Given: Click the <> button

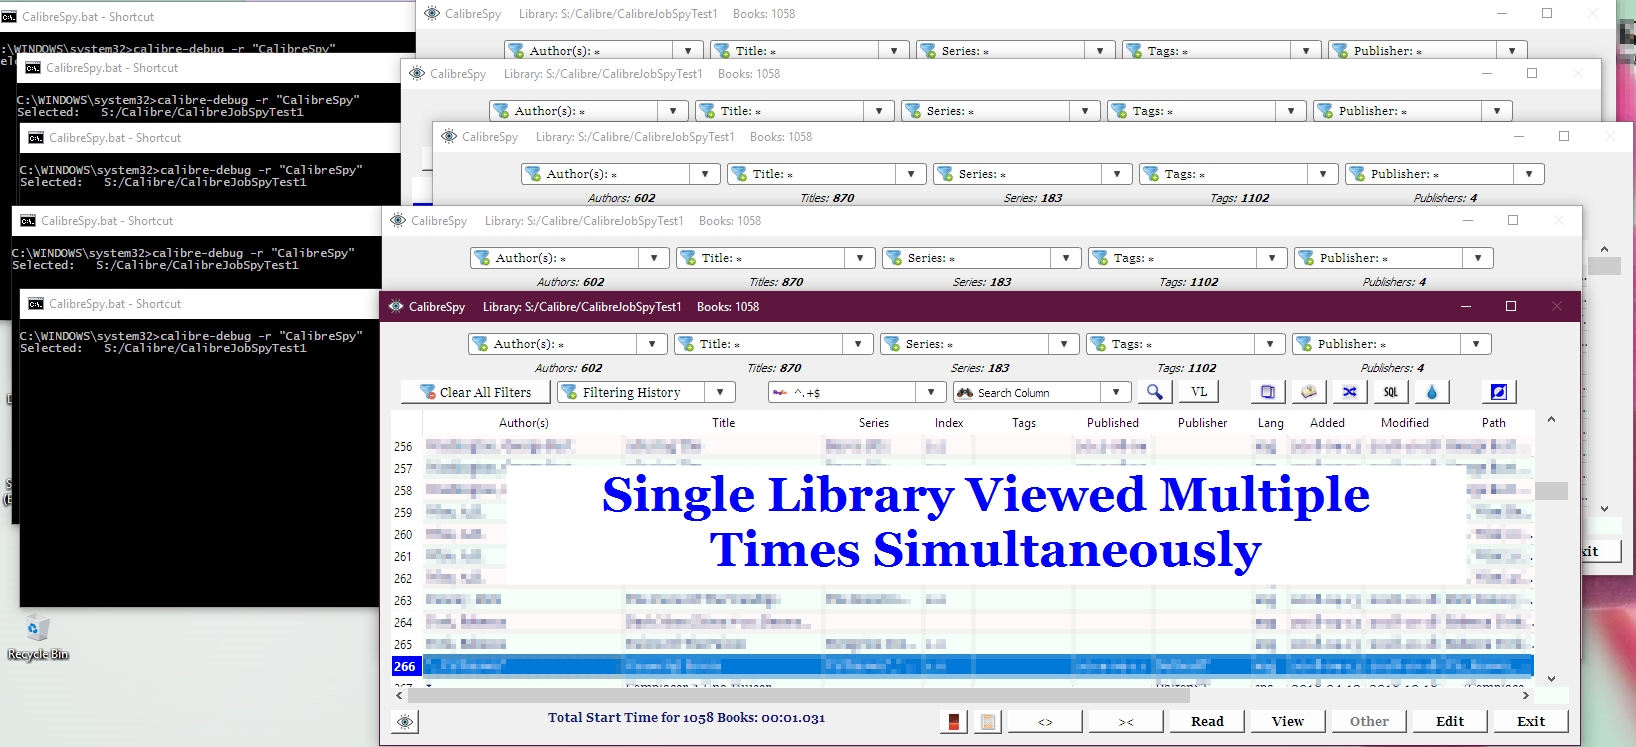Looking at the screenshot, I should point(1045,722).
